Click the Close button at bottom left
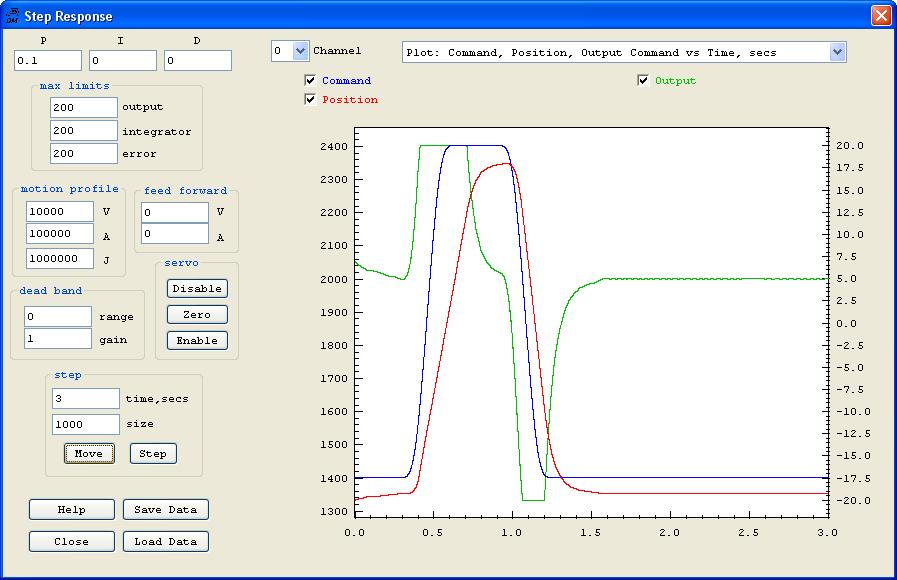 click(x=71, y=541)
